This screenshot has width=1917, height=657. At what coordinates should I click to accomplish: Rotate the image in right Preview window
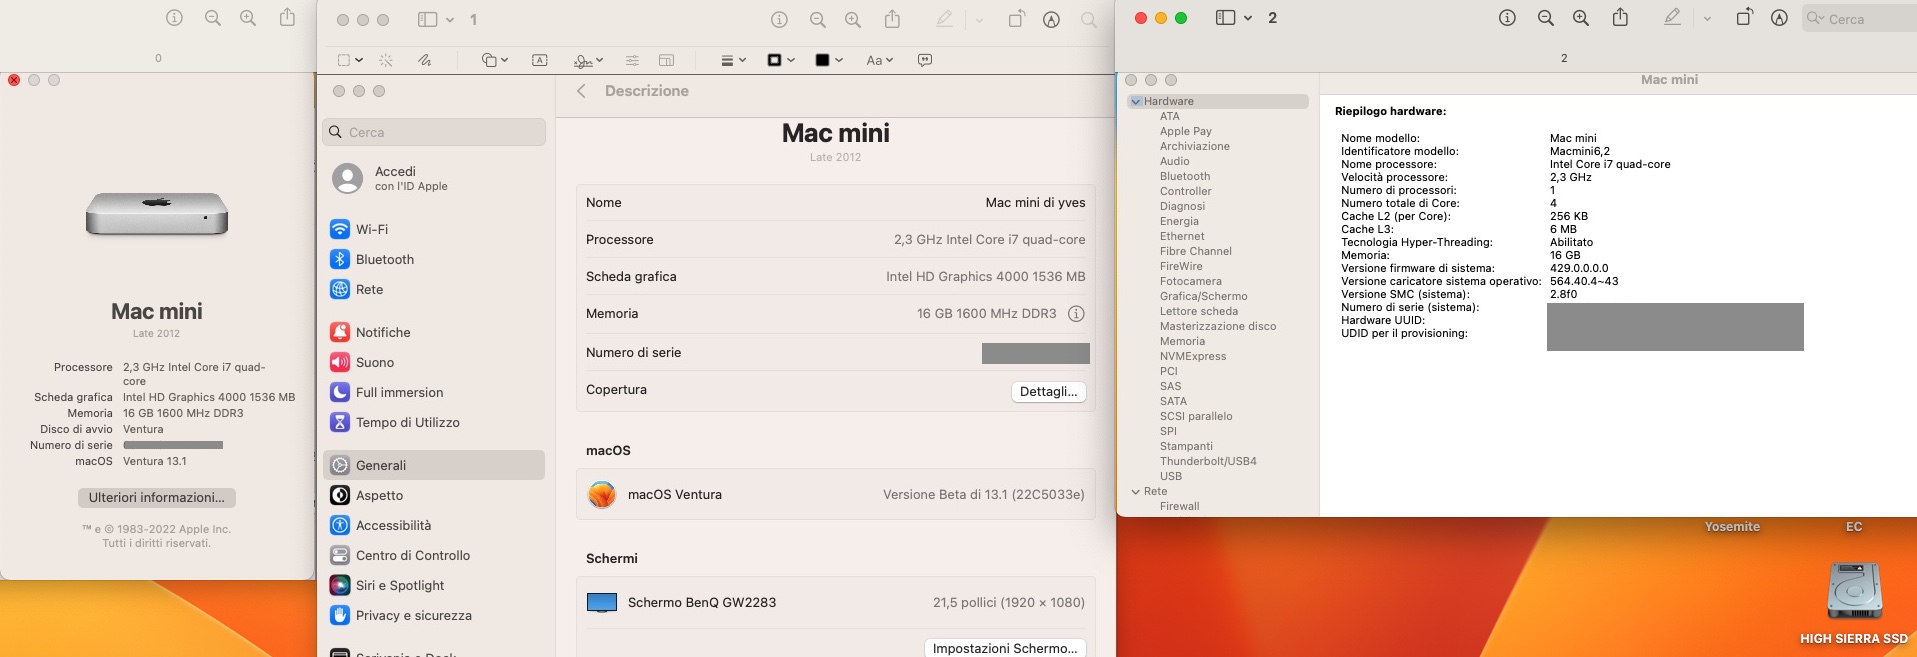click(1744, 17)
